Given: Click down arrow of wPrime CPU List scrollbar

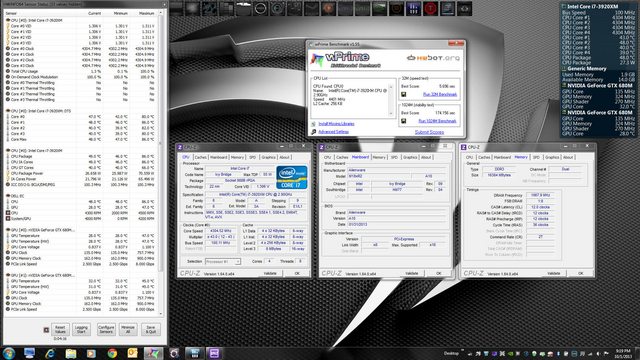Looking at the screenshot, I should coord(391,113).
